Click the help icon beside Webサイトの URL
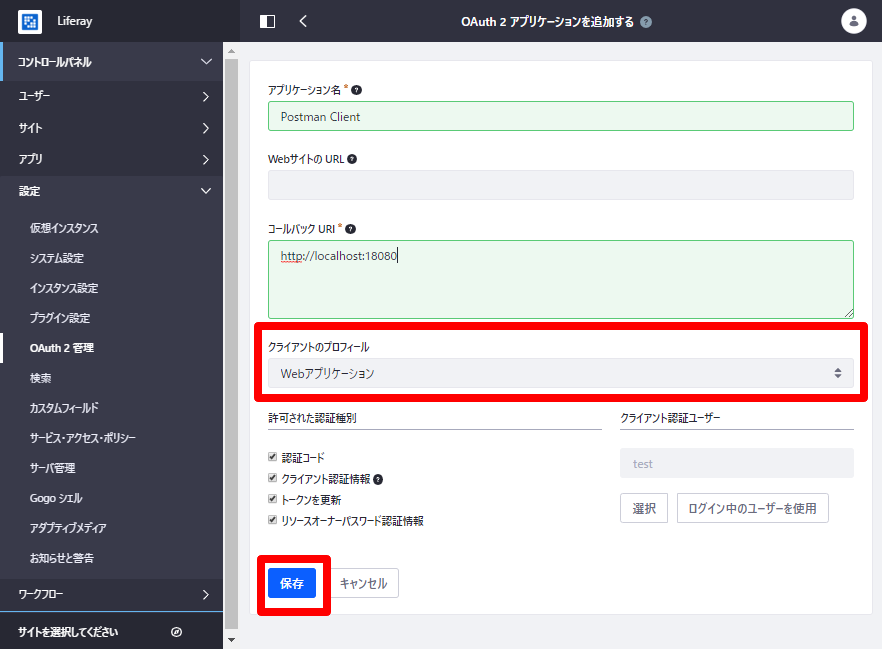 click(352, 157)
